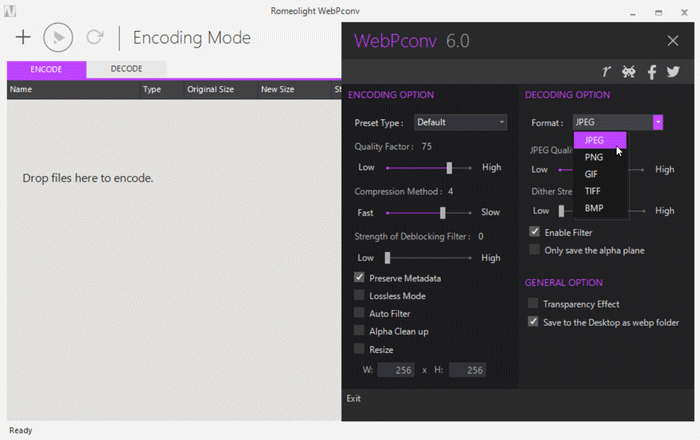
Task: Click the Quality Factor slider handle
Action: click(449, 168)
